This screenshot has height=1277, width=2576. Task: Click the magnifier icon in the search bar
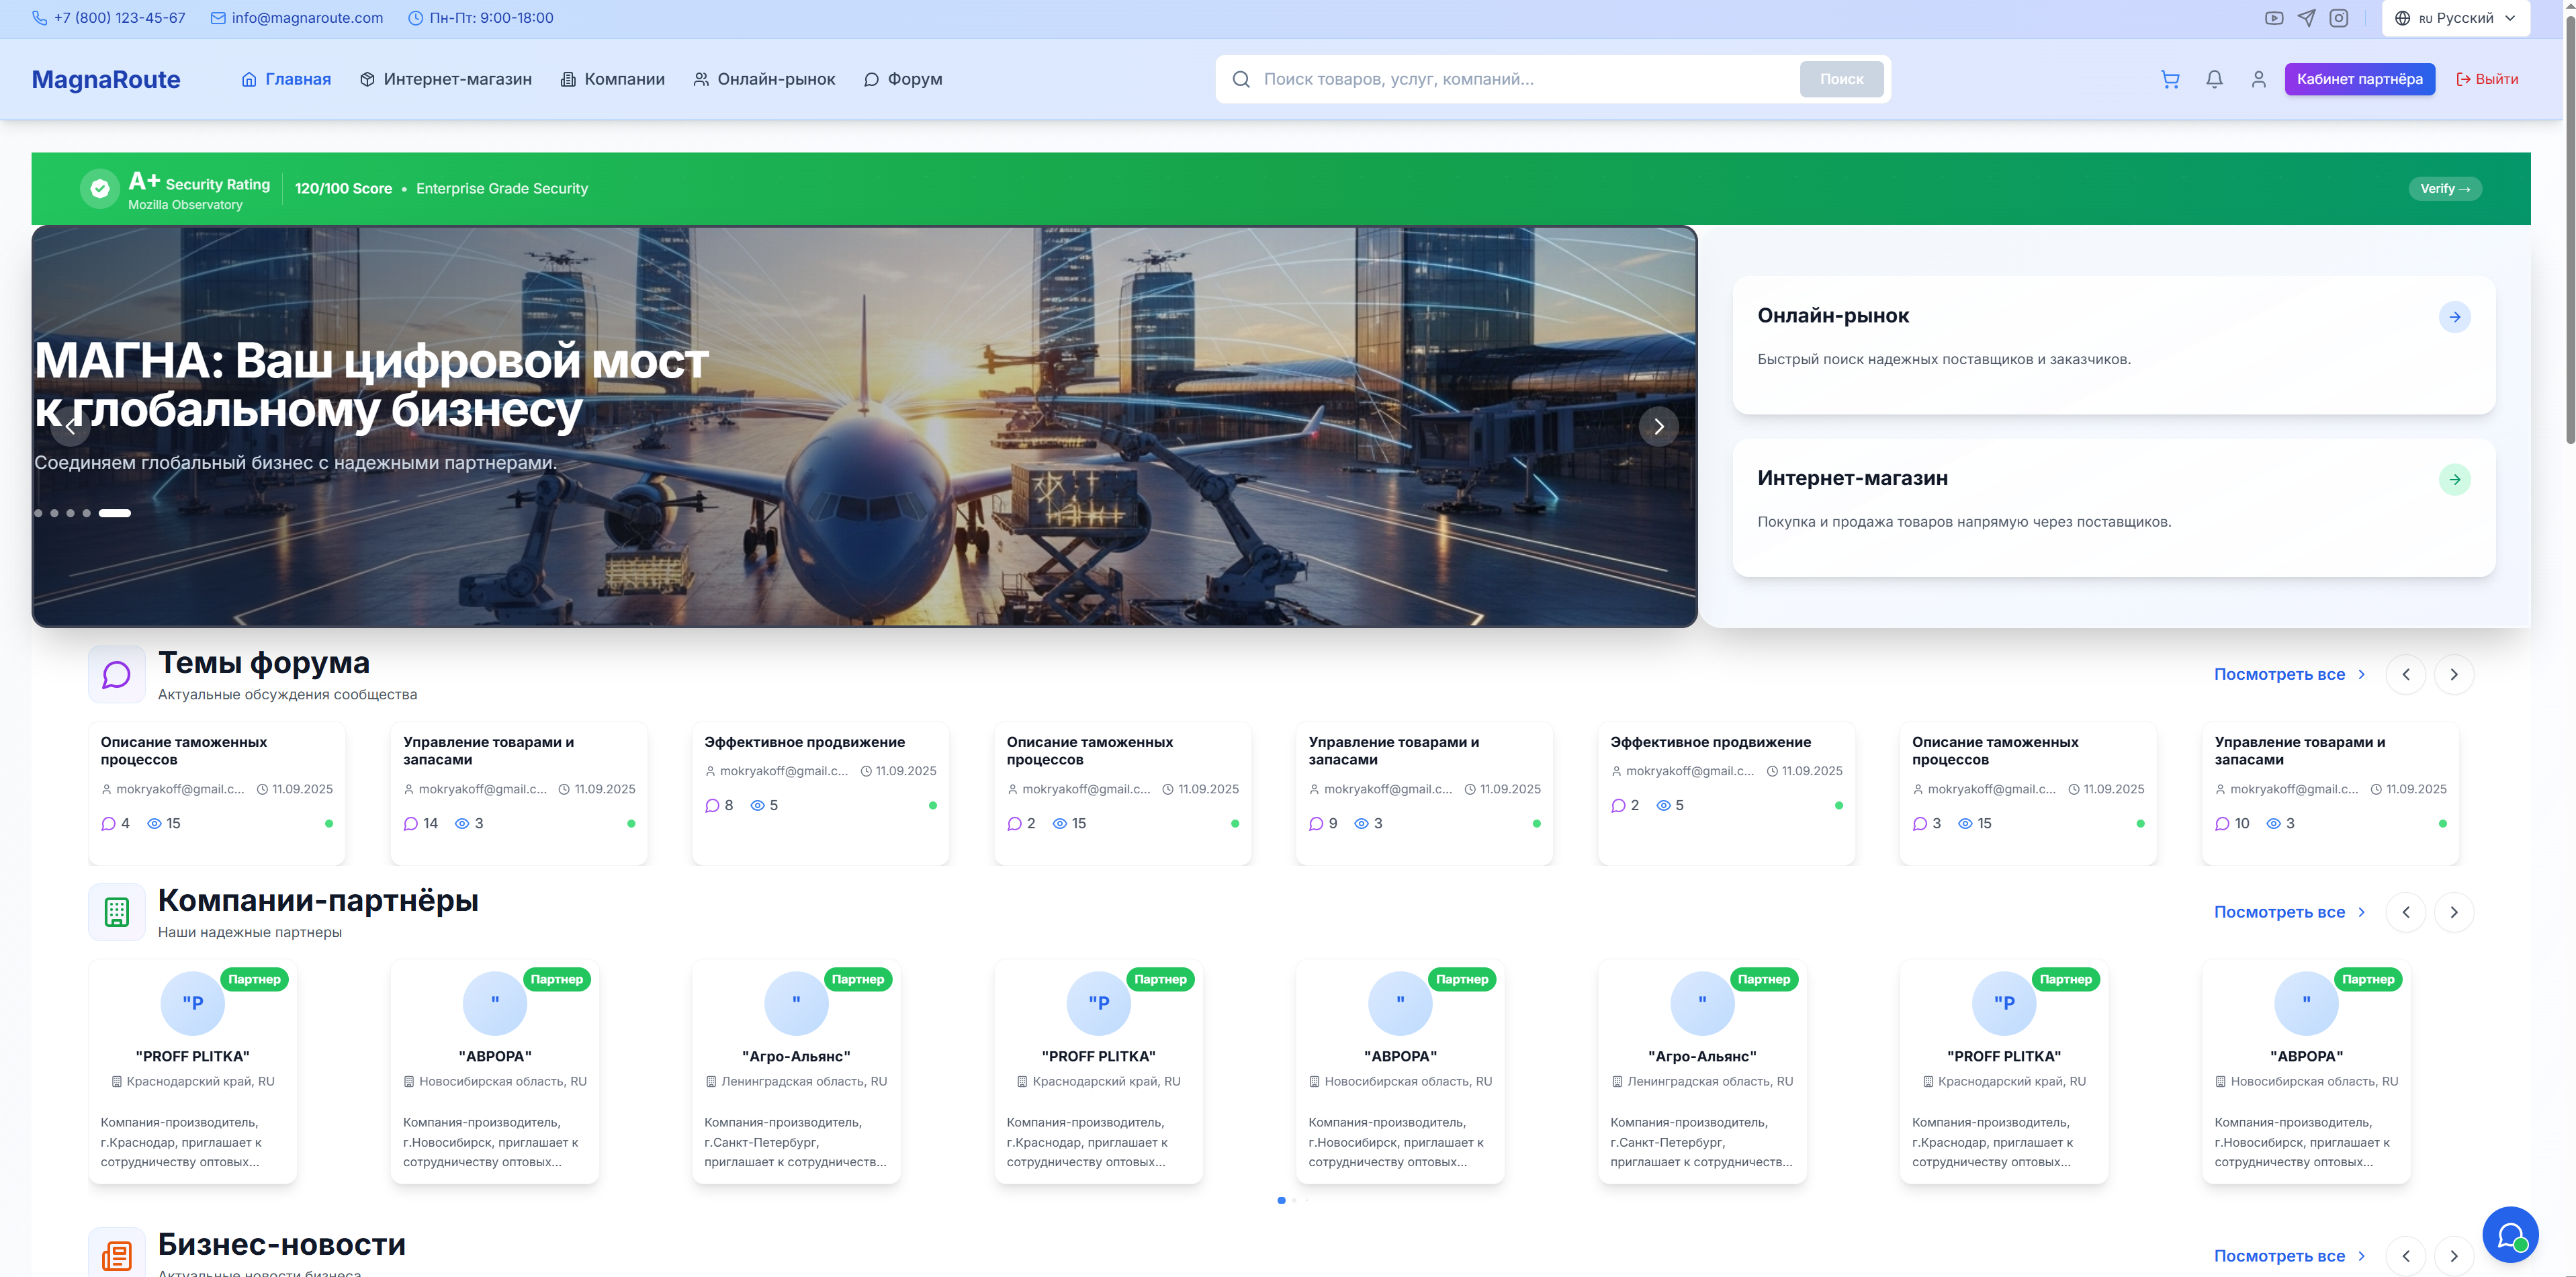coord(1241,78)
